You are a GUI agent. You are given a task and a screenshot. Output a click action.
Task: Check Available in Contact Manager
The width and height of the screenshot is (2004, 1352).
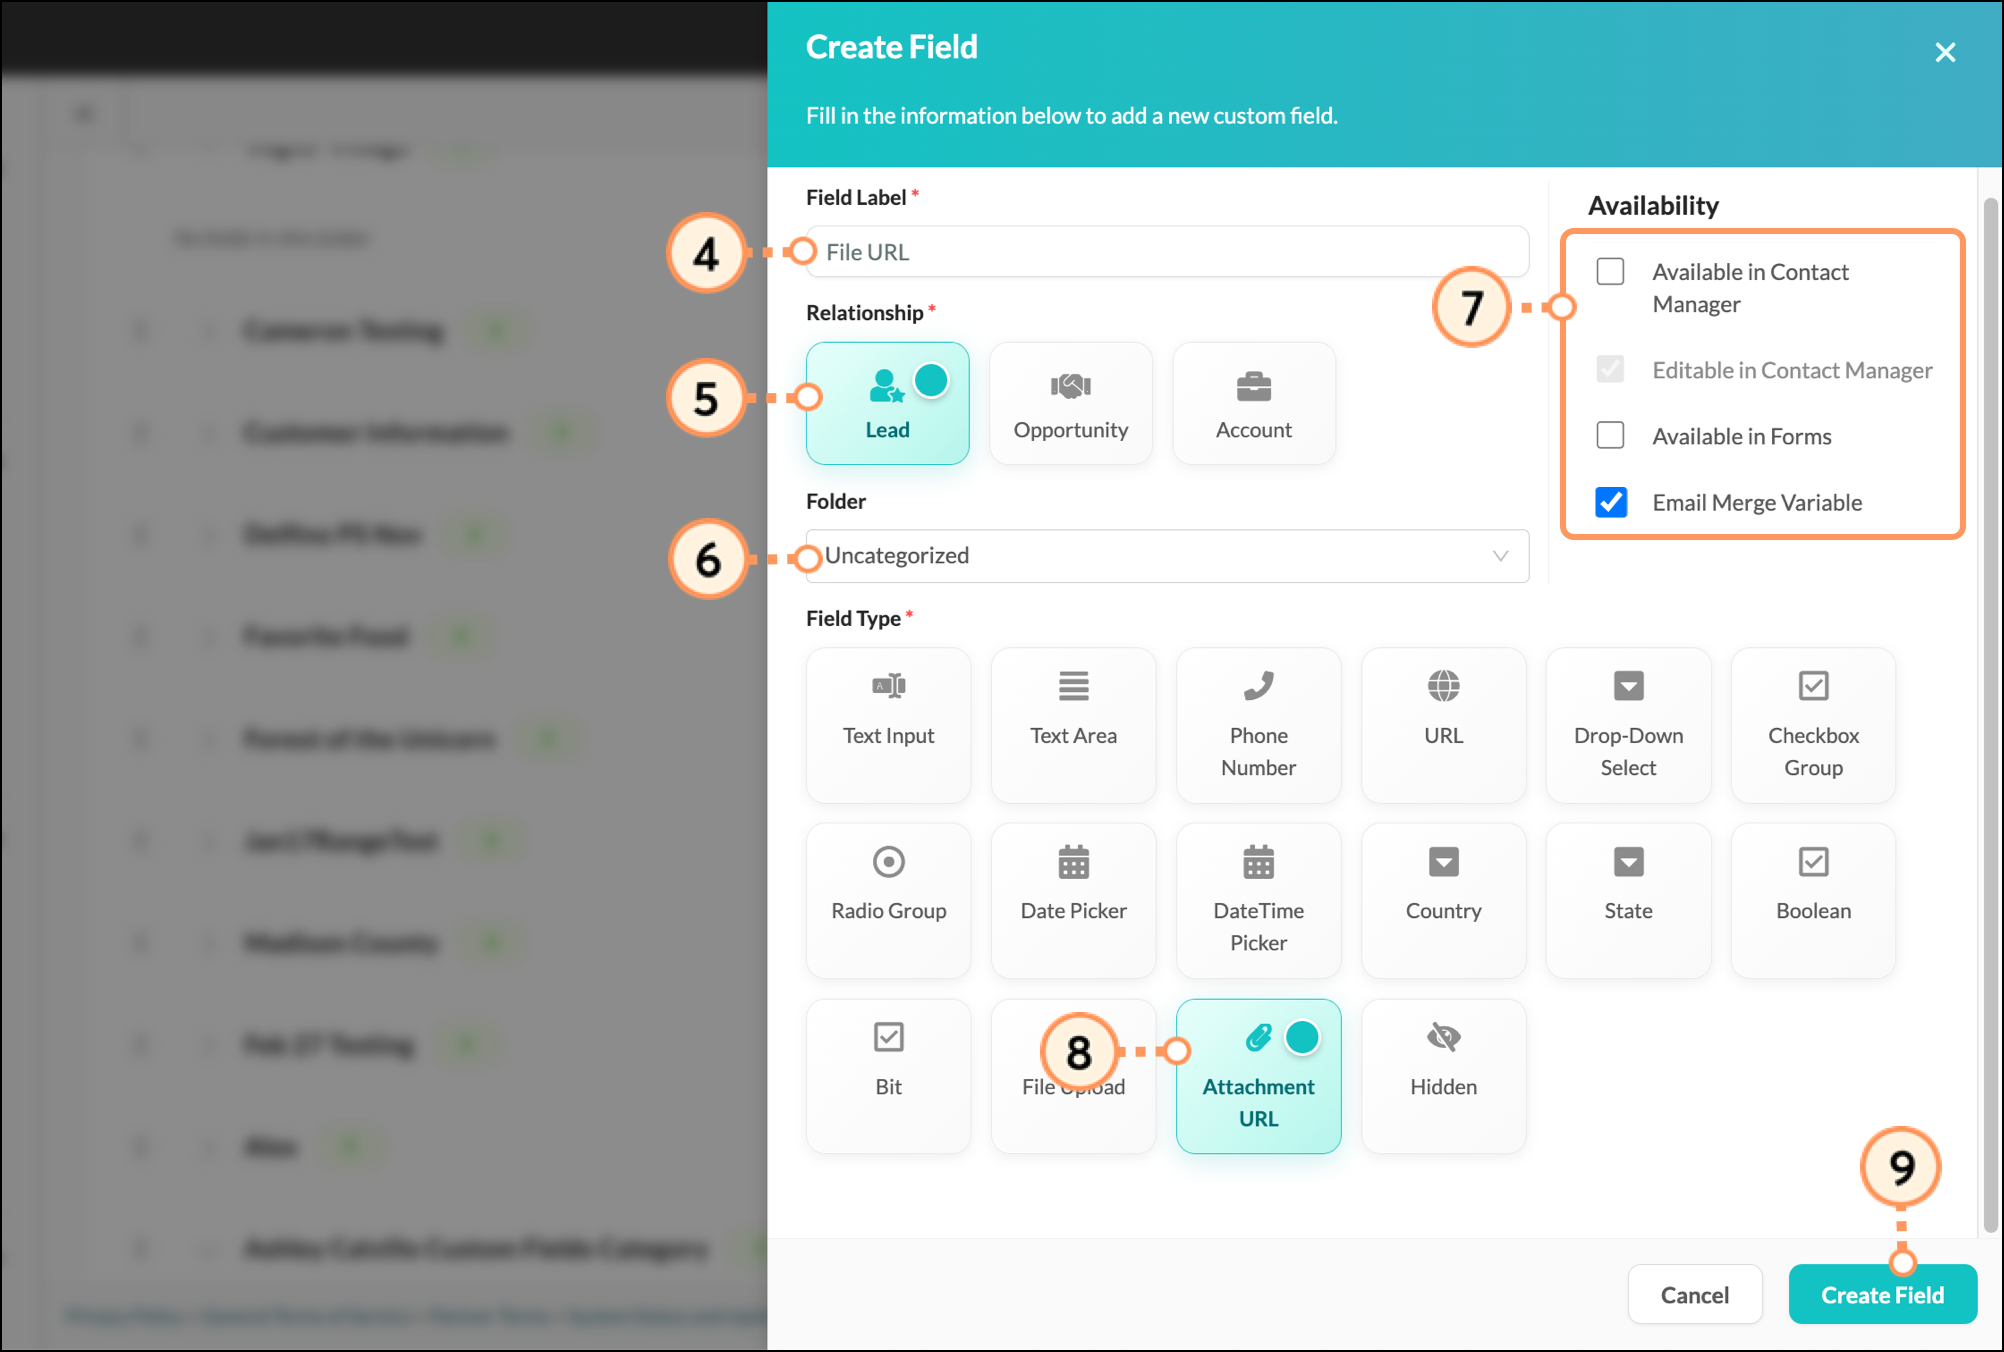pyautogui.click(x=1610, y=271)
